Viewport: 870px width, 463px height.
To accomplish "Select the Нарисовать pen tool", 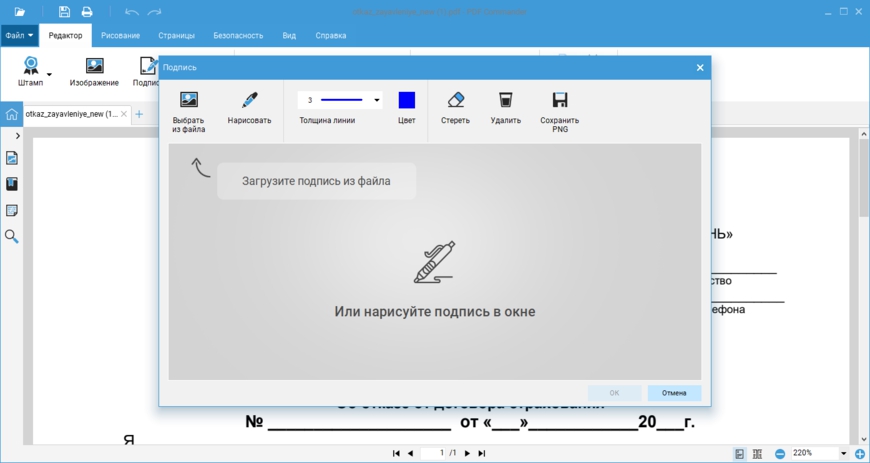I will [250, 109].
